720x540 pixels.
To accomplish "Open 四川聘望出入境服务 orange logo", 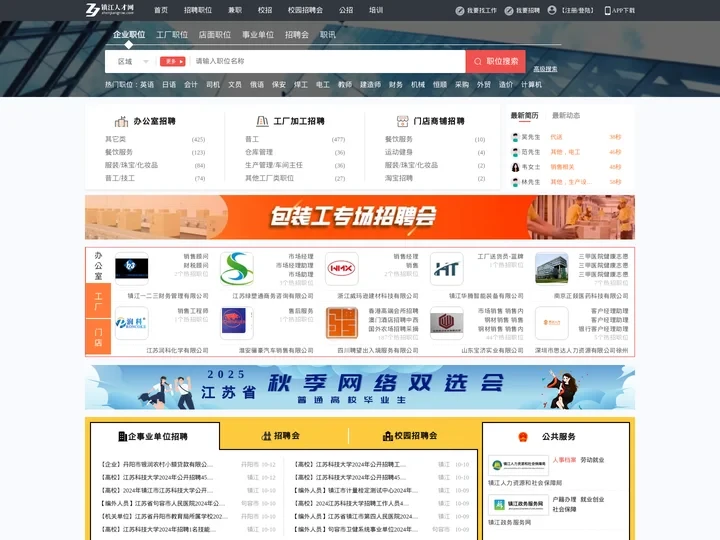I will [342, 323].
